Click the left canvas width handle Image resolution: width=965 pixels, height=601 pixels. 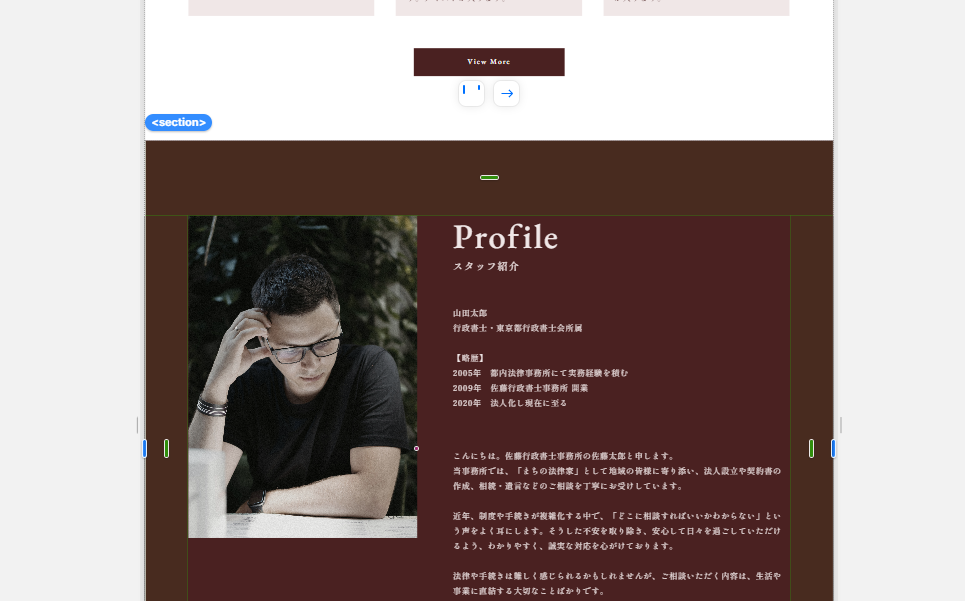tap(137, 425)
